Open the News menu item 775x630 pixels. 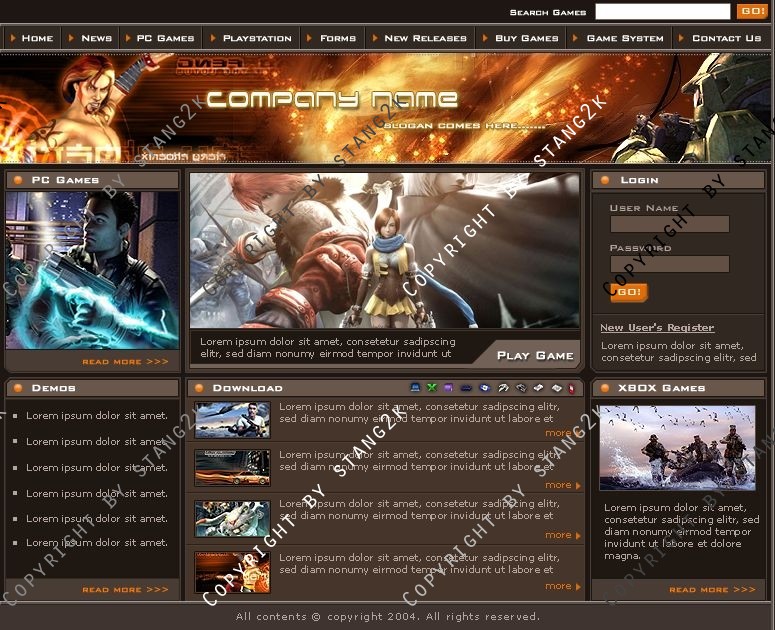(96, 38)
